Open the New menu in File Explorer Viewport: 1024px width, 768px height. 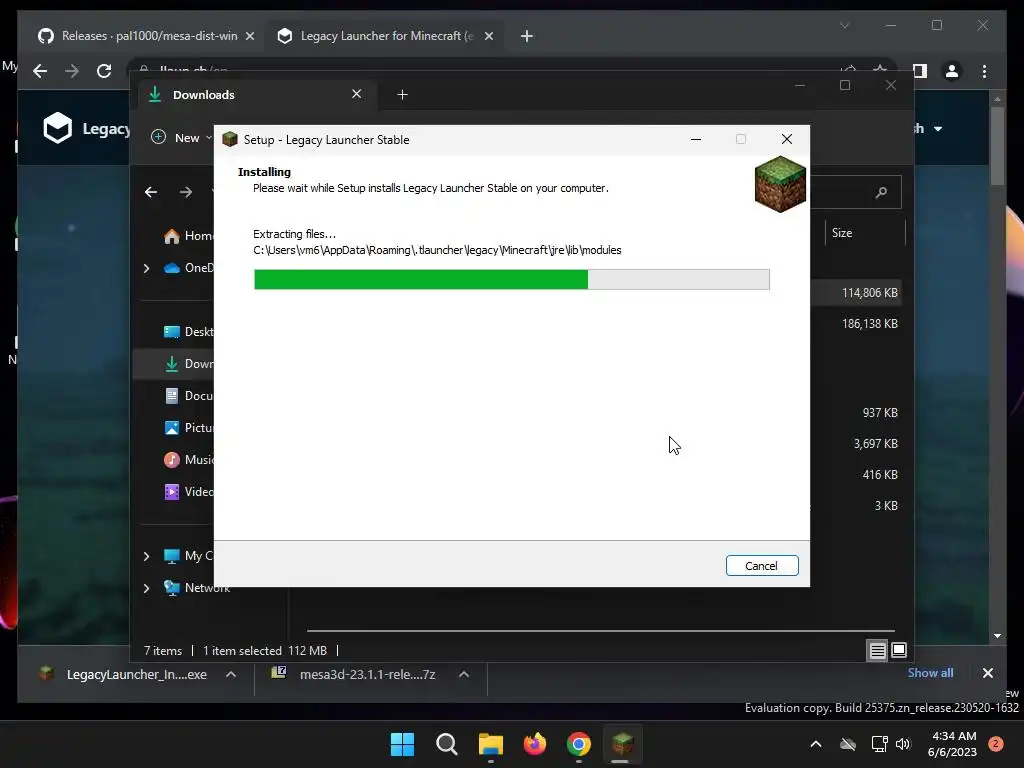coord(181,138)
